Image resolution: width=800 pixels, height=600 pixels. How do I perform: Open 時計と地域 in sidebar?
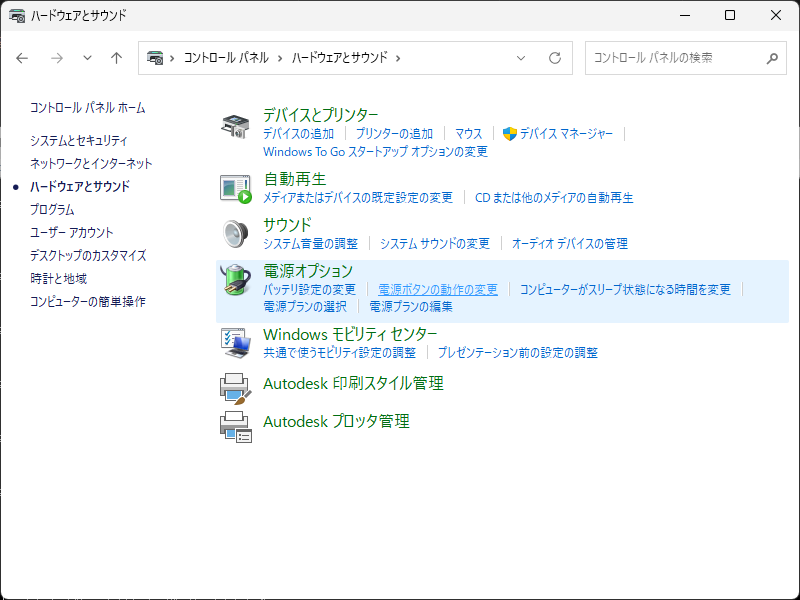point(59,278)
